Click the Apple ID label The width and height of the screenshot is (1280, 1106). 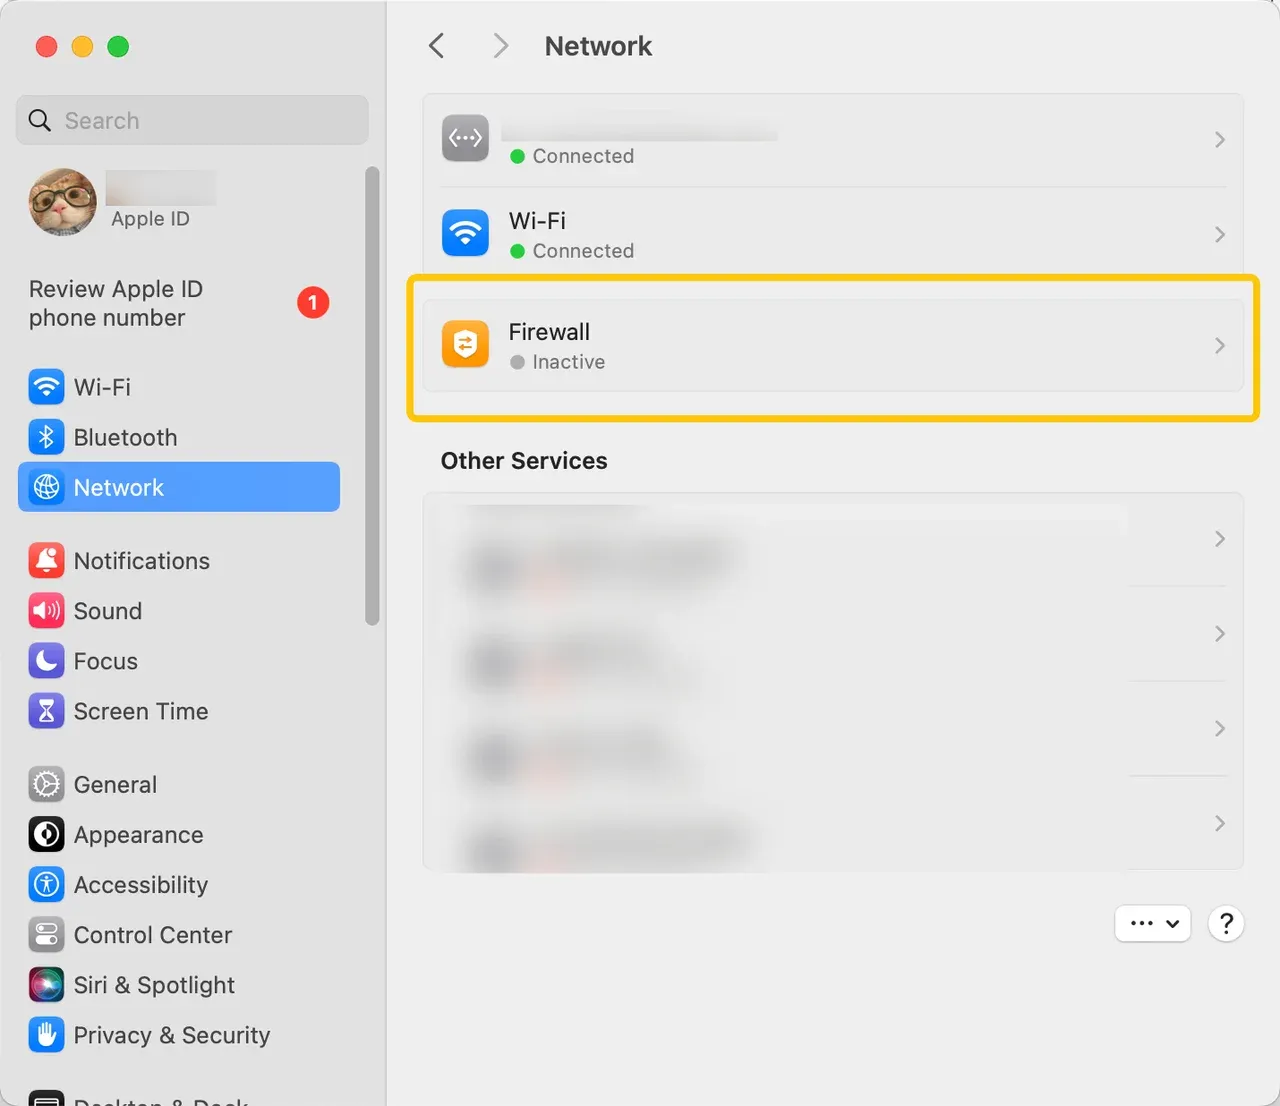(150, 219)
